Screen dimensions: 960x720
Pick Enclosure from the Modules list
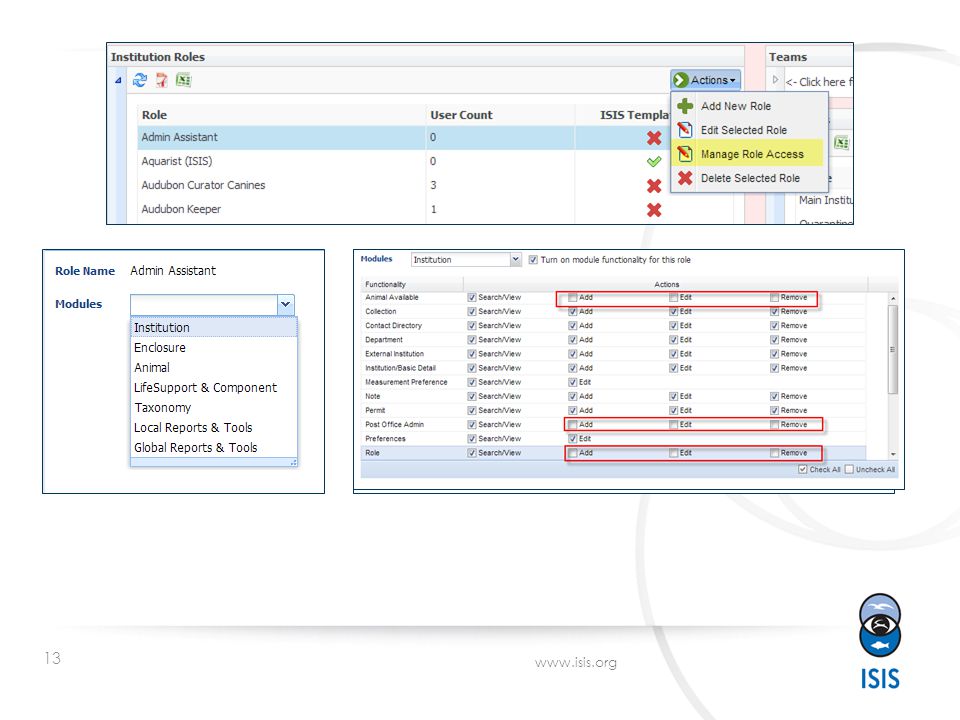coord(214,348)
